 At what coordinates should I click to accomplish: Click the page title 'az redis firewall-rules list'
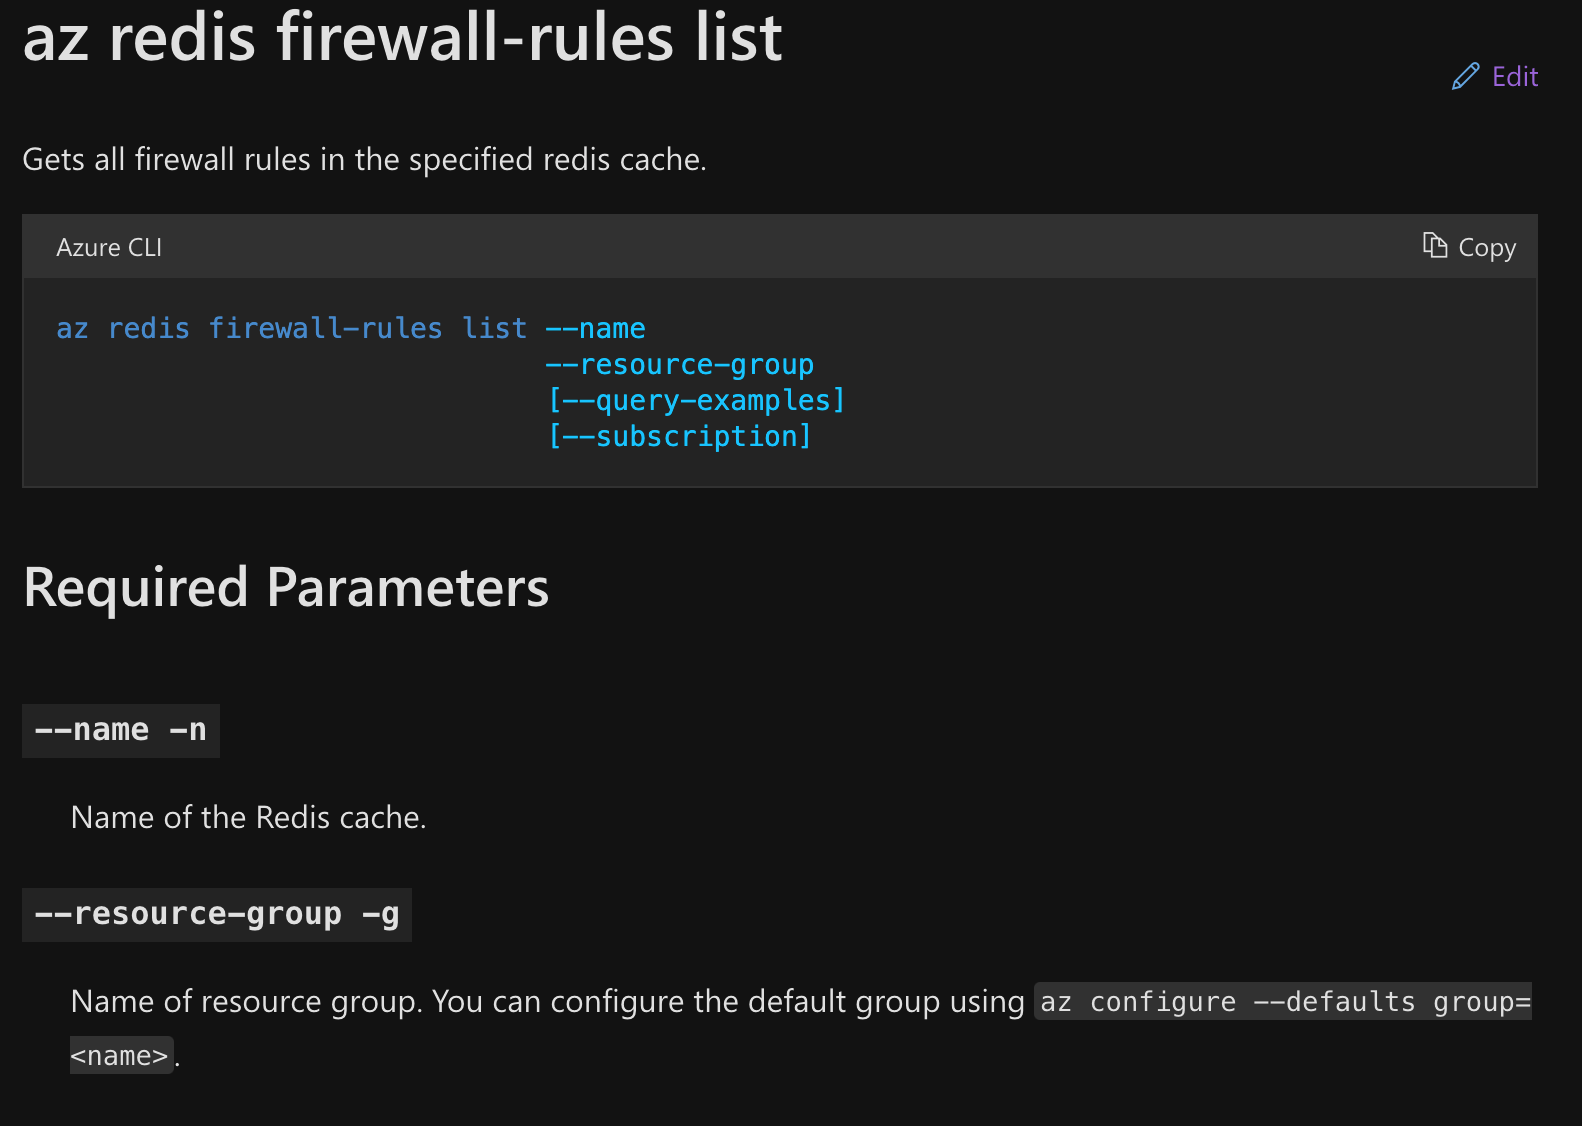click(x=402, y=38)
